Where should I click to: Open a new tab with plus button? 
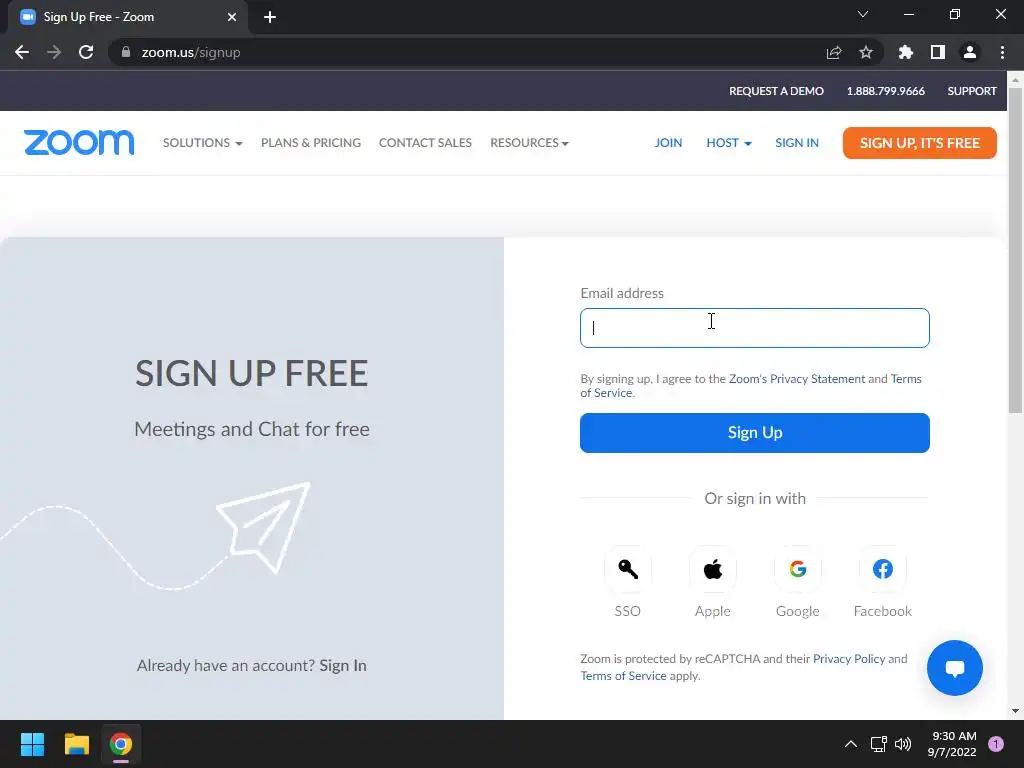click(x=270, y=17)
